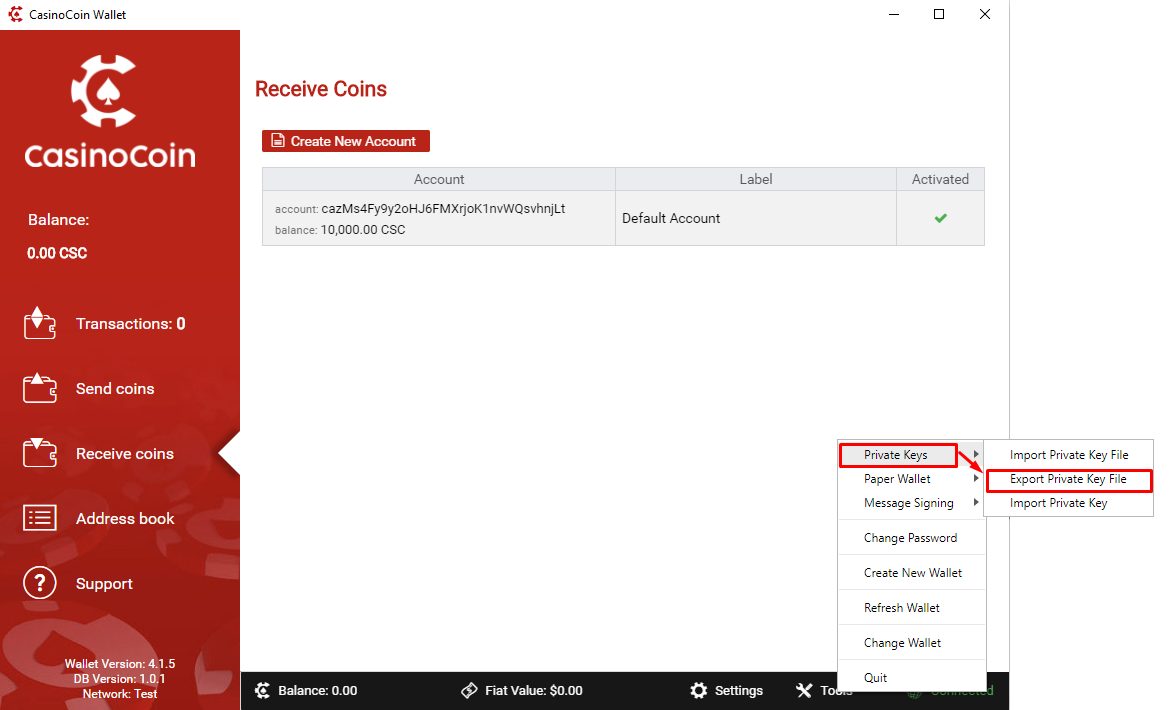Click the Fiat Value: $0.00 status text
This screenshot has height=710, width=1175.
pos(534,691)
